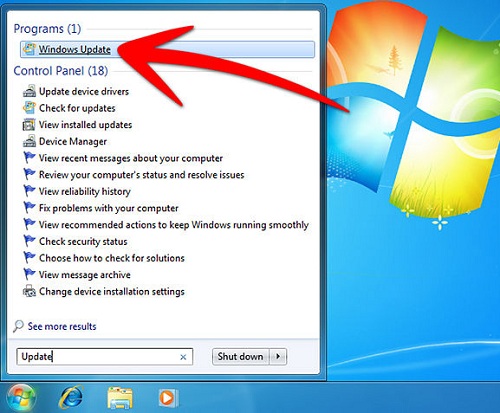Open Windows Explorer from the taskbar
The height and width of the screenshot is (413, 500).
tap(120, 398)
